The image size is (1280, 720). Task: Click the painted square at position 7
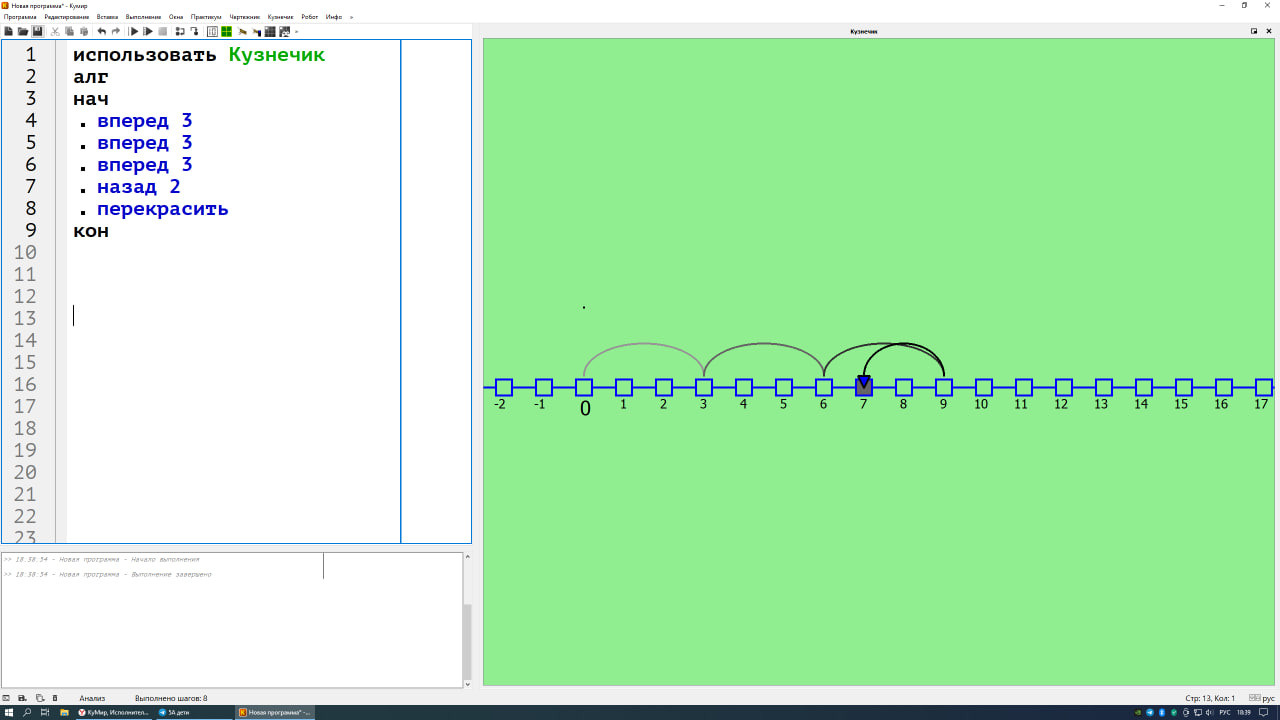pyautogui.click(x=864, y=387)
